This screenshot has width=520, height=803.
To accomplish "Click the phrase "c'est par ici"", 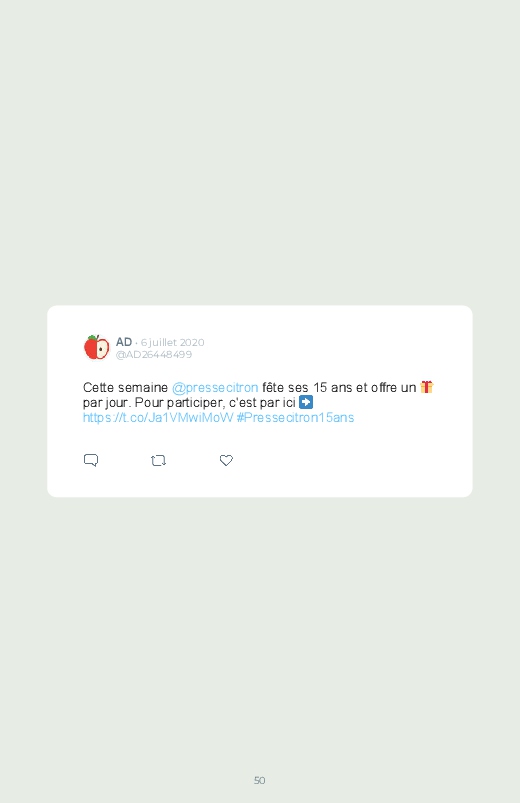I will click(x=262, y=402).
